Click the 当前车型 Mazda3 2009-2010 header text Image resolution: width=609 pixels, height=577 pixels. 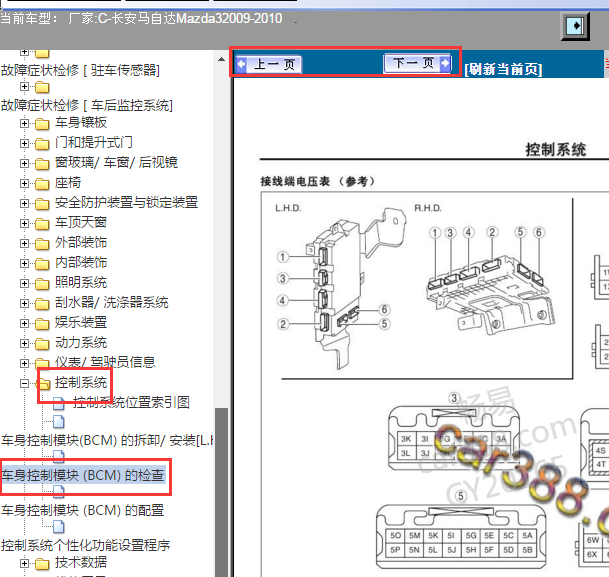coord(141,19)
